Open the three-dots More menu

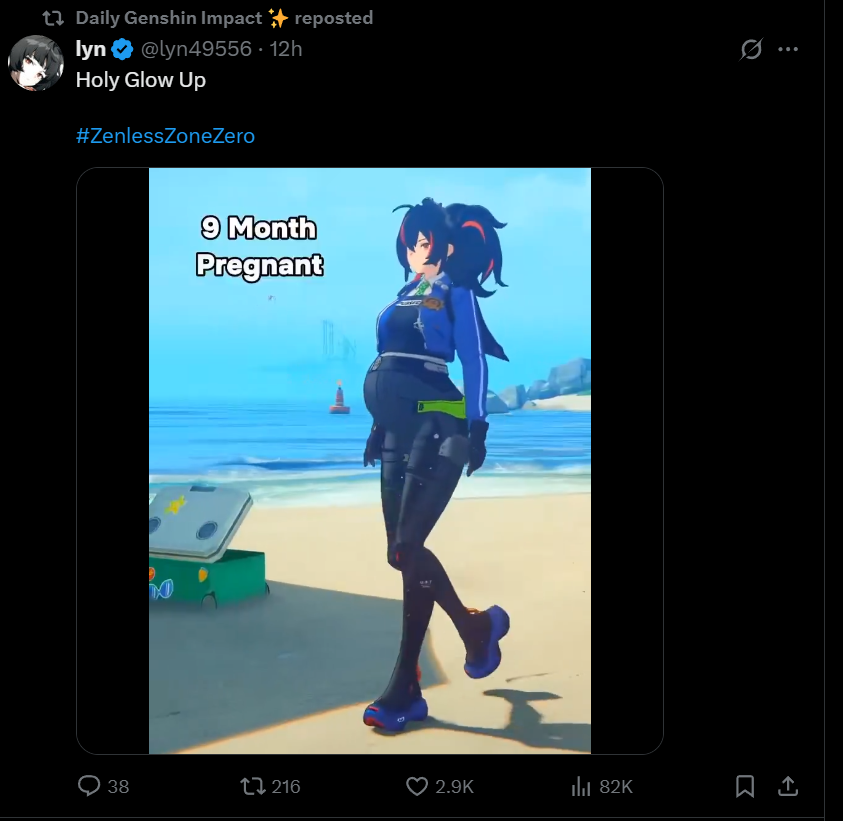(788, 49)
